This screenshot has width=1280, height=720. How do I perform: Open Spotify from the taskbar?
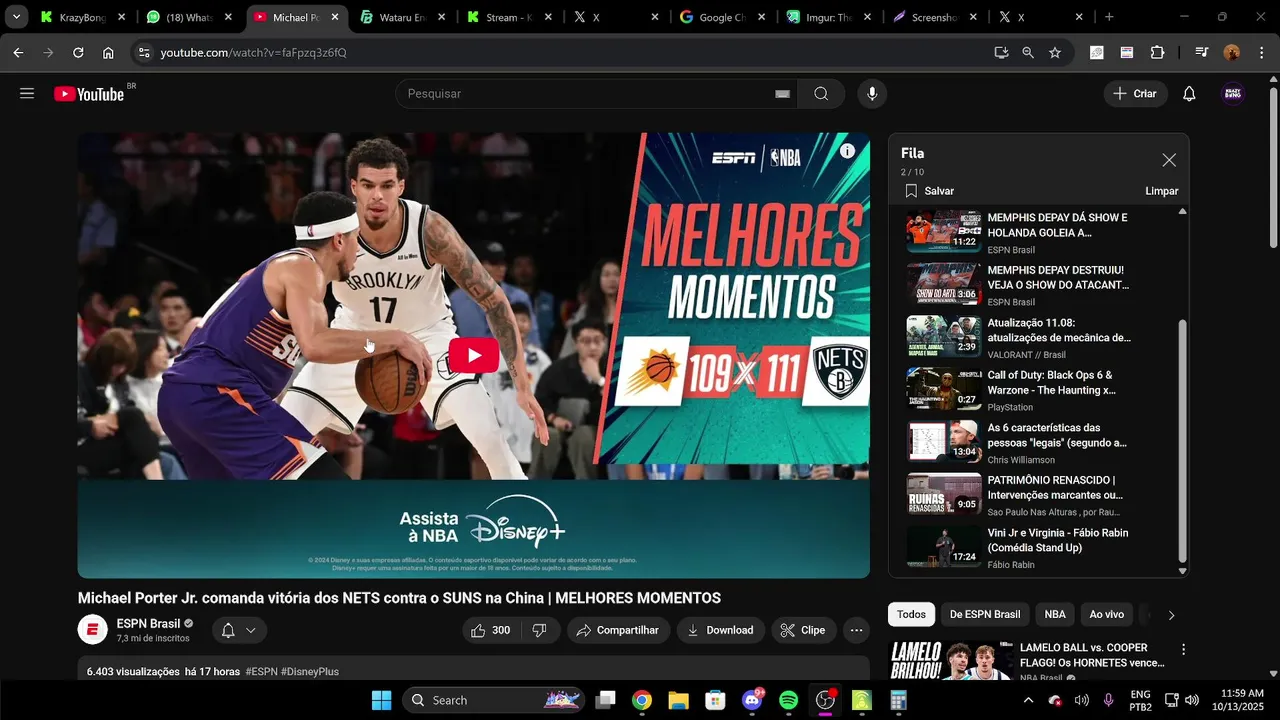tap(788, 700)
